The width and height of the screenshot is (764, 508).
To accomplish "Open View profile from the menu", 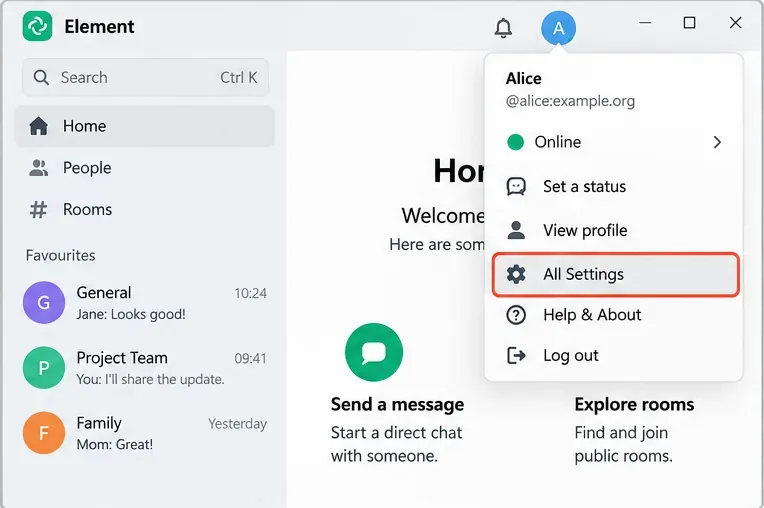I will [614, 230].
